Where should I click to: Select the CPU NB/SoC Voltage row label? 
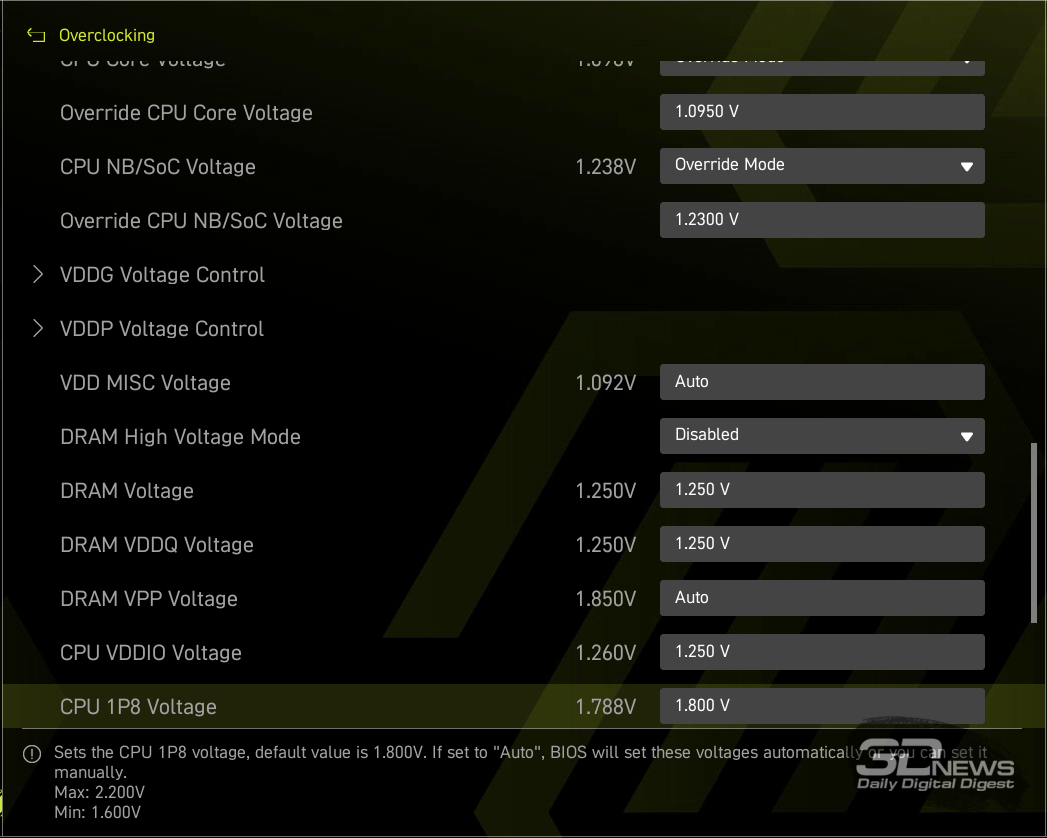point(158,167)
